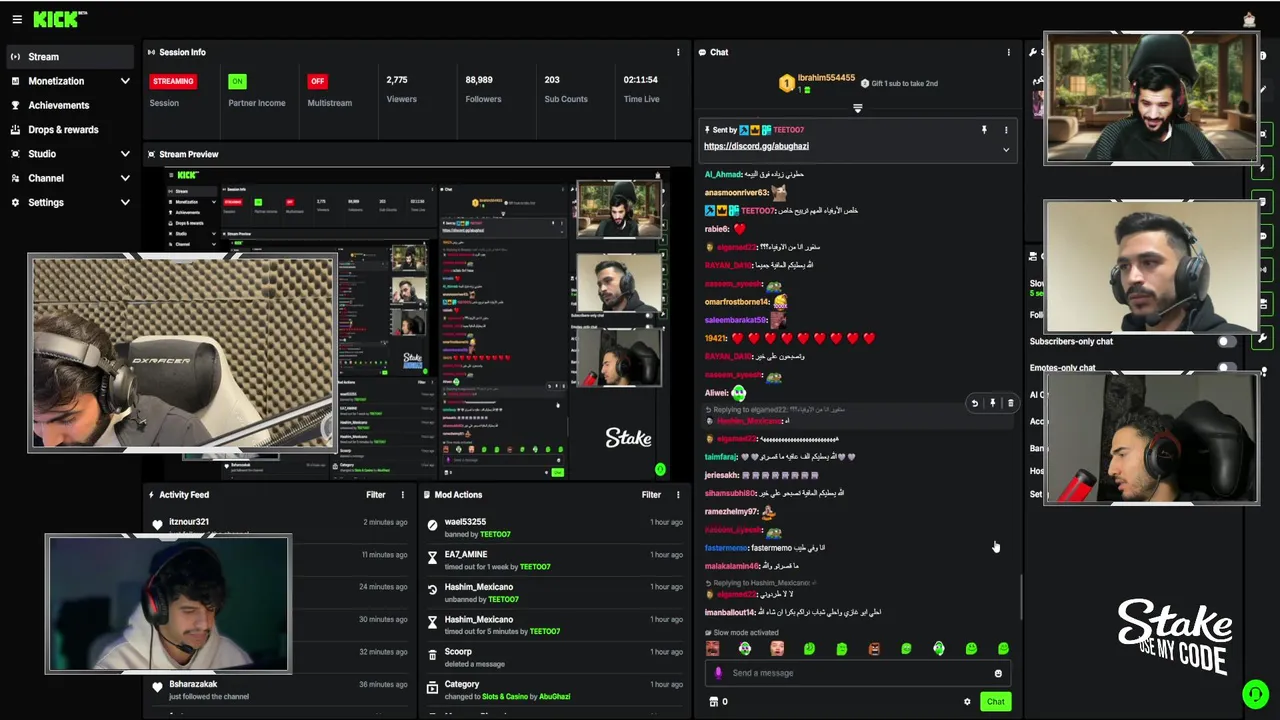Image resolution: width=1280 pixels, height=720 pixels.
Task: Open the hamburger menu beside KICK logo
Action: (16, 19)
